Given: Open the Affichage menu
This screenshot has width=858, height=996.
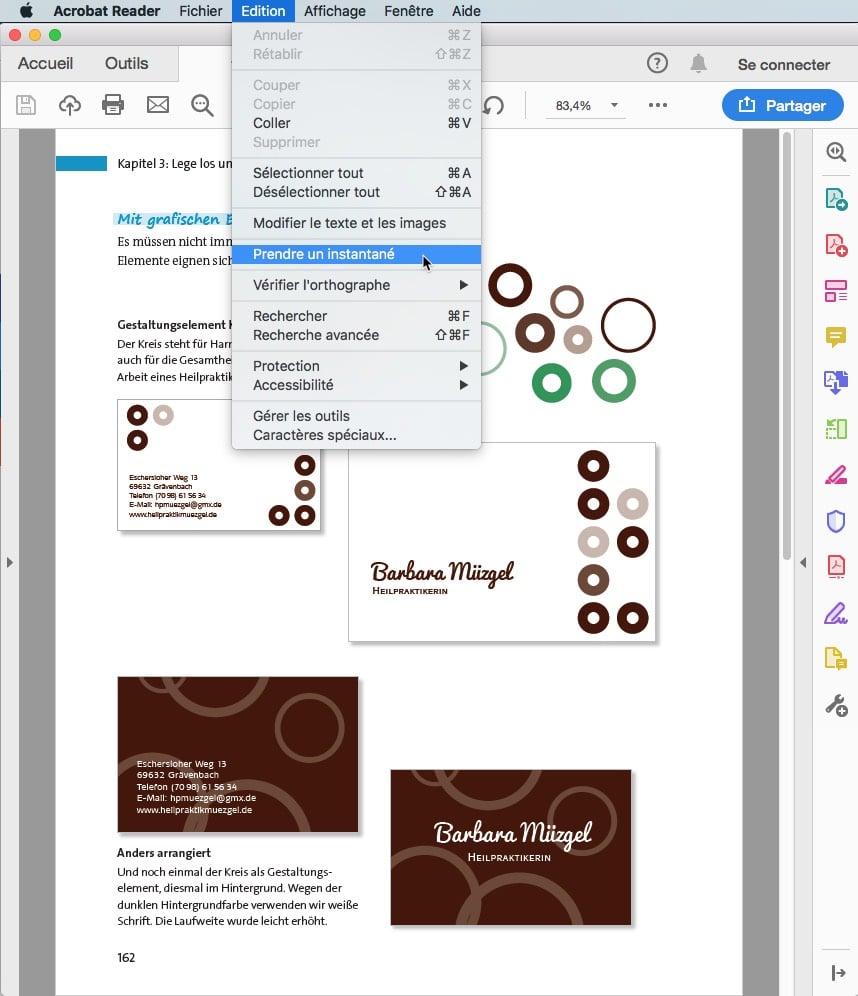Looking at the screenshot, I should [334, 11].
